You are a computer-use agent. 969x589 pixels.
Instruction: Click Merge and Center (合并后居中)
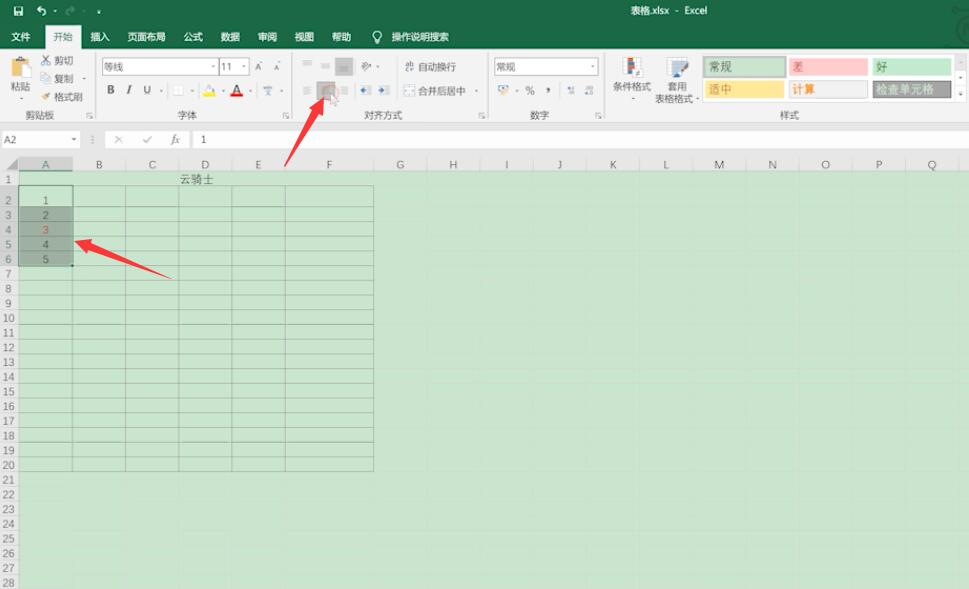coord(435,91)
